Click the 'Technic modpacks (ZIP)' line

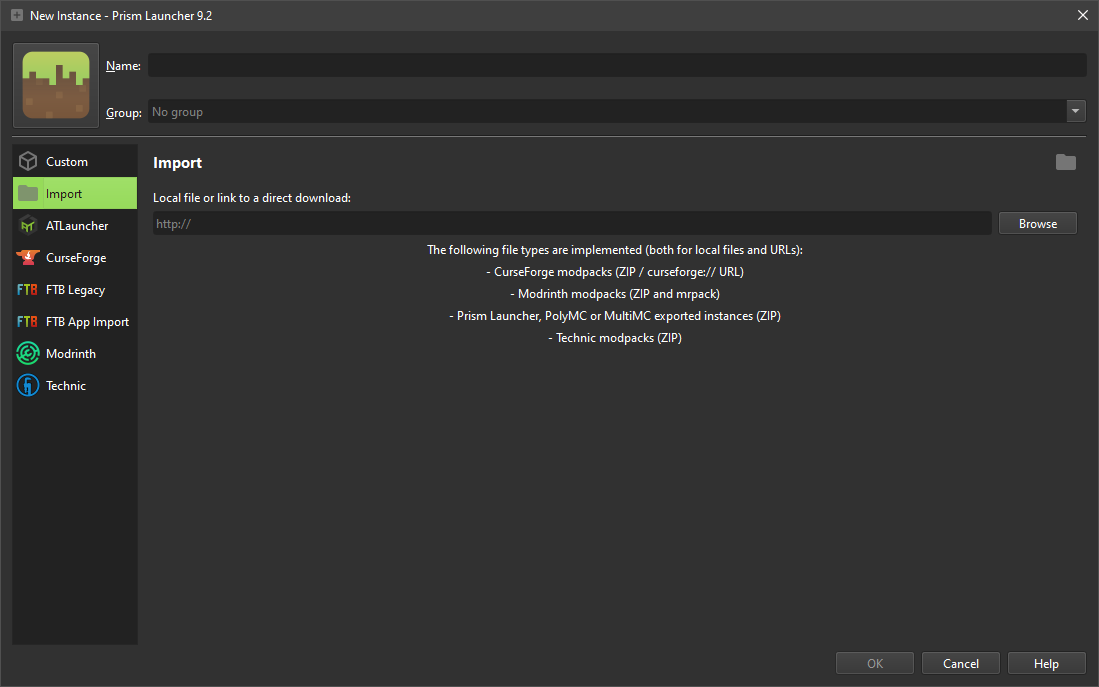pos(615,338)
